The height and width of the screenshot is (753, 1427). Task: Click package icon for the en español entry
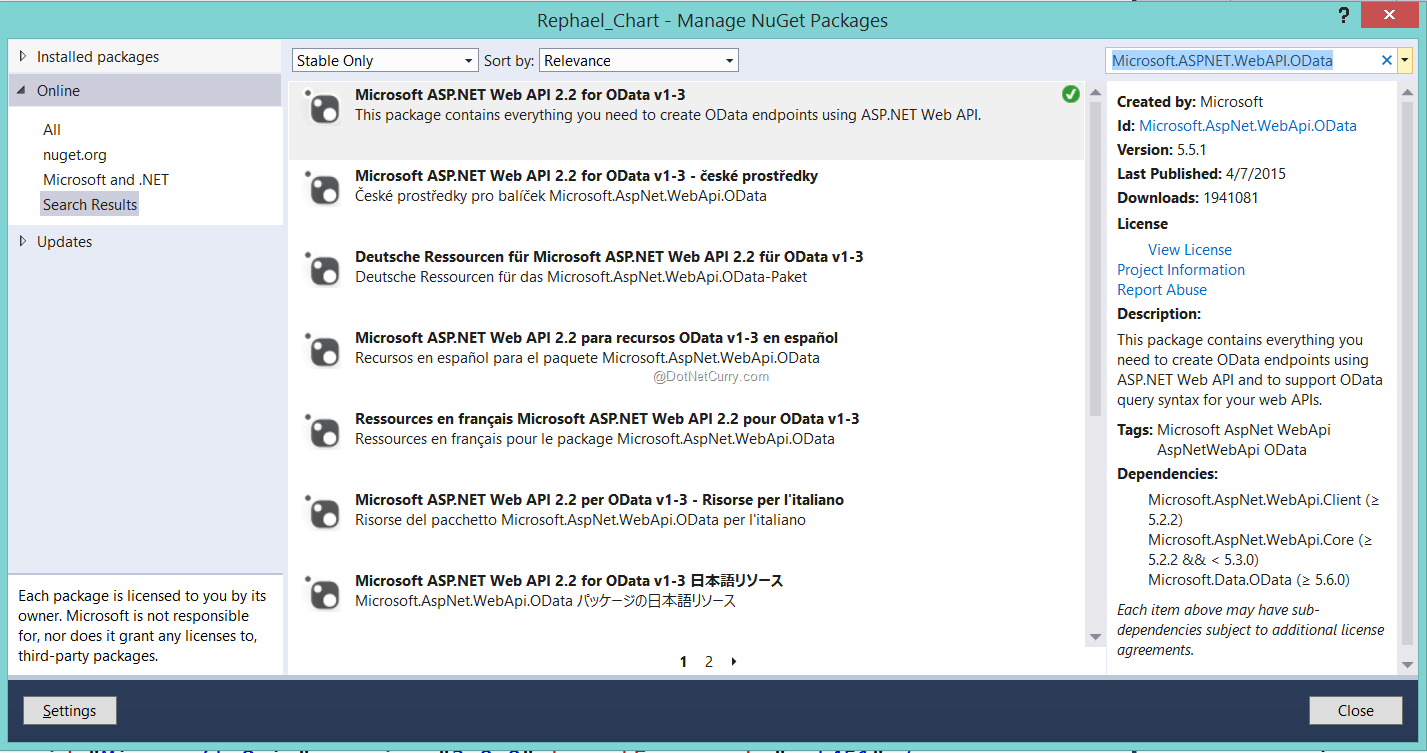(x=323, y=349)
